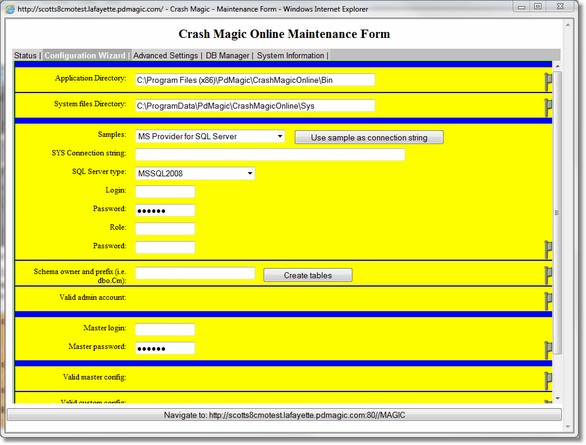Click the SQL Server type label

99,171
